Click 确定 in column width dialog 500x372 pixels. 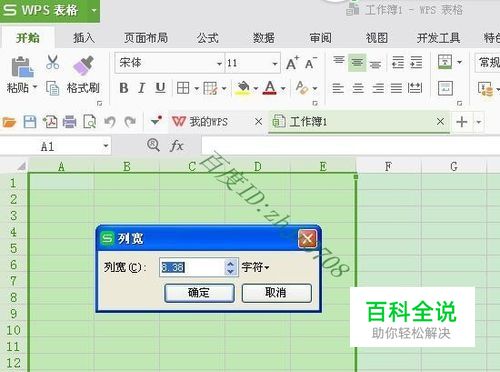point(199,293)
